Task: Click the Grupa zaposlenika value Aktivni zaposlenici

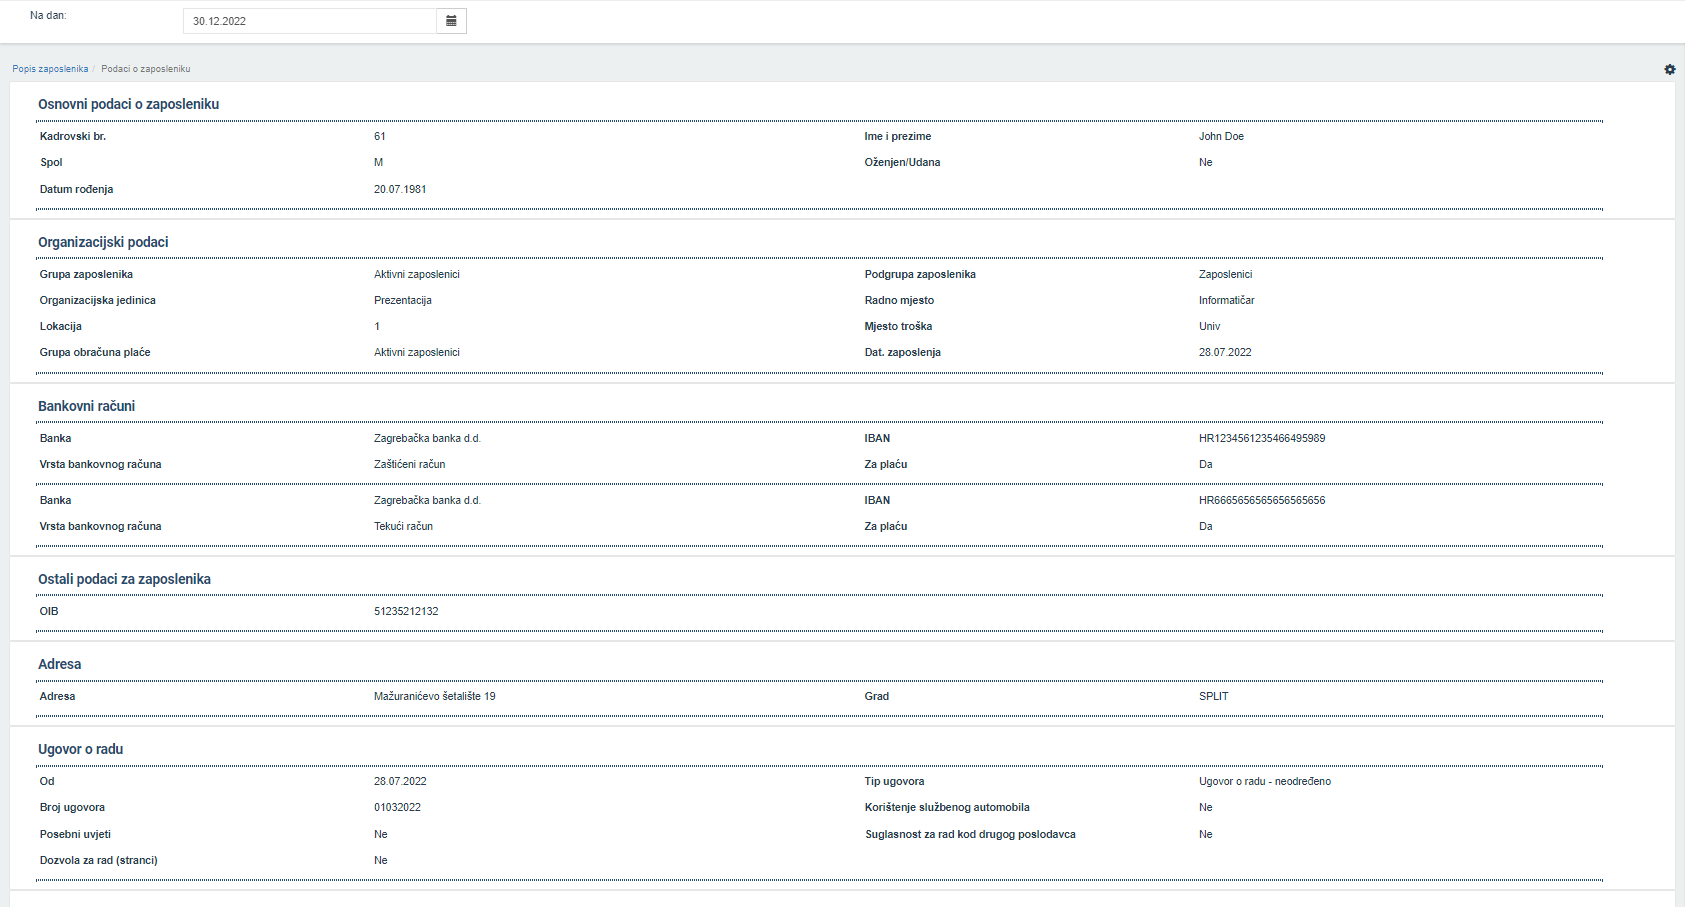Action: click(417, 274)
